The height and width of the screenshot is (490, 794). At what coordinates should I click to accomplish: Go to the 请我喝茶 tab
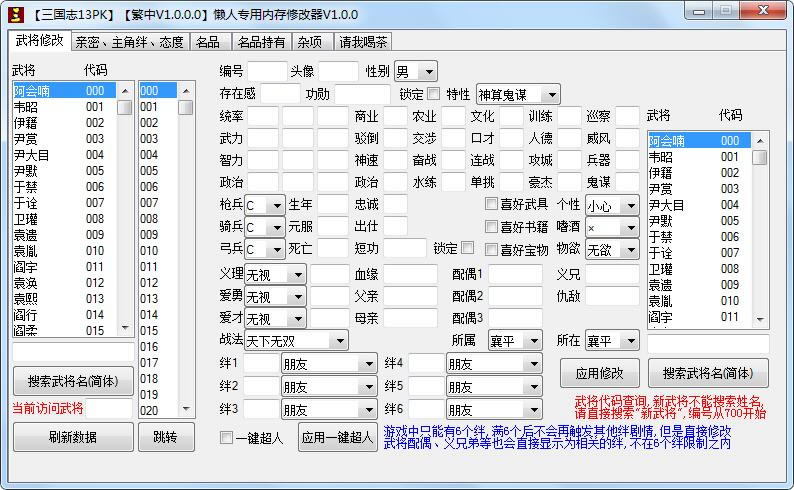click(x=363, y=42)
